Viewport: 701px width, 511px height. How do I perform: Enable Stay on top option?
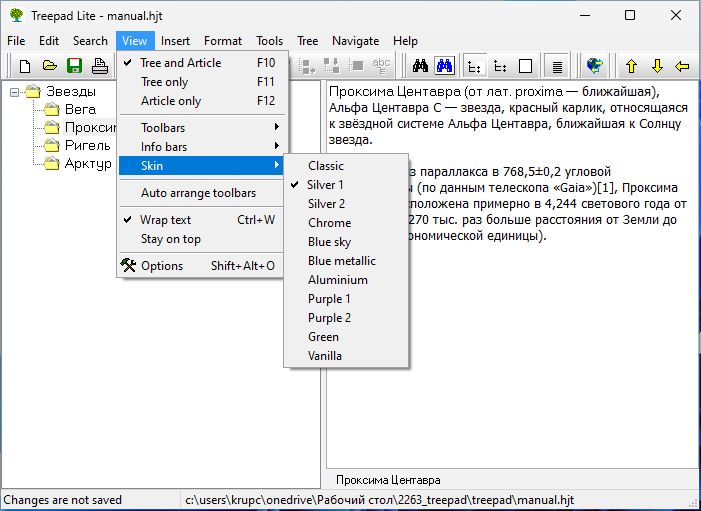(x=202, y=239)
